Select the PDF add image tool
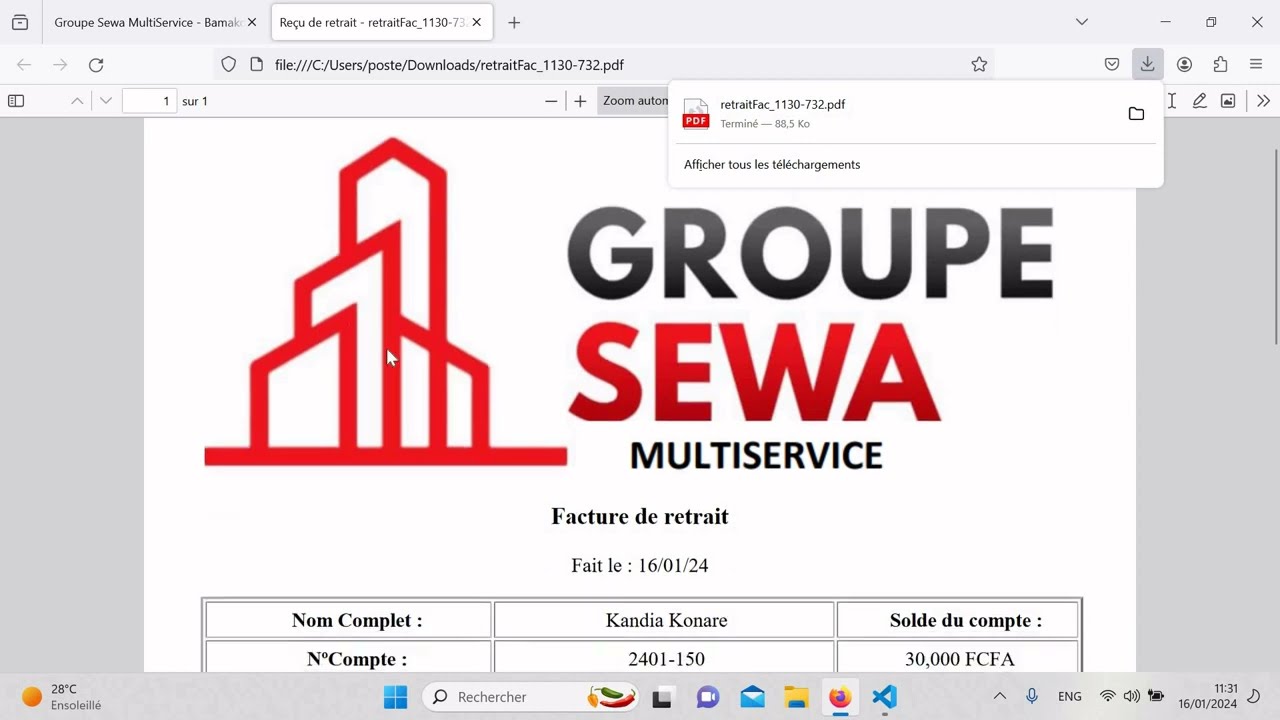This screenshot has height=720, width=1280. click(x=1228, y=101)
